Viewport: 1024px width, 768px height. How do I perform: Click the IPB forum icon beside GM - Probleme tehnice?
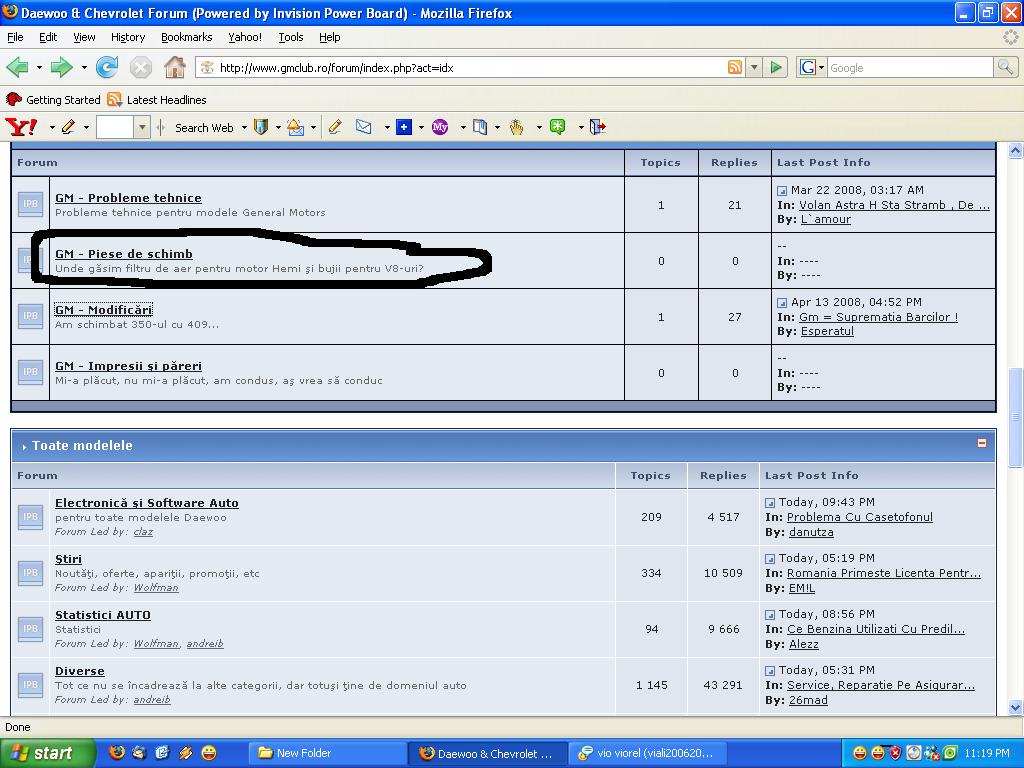pos(30,204)
